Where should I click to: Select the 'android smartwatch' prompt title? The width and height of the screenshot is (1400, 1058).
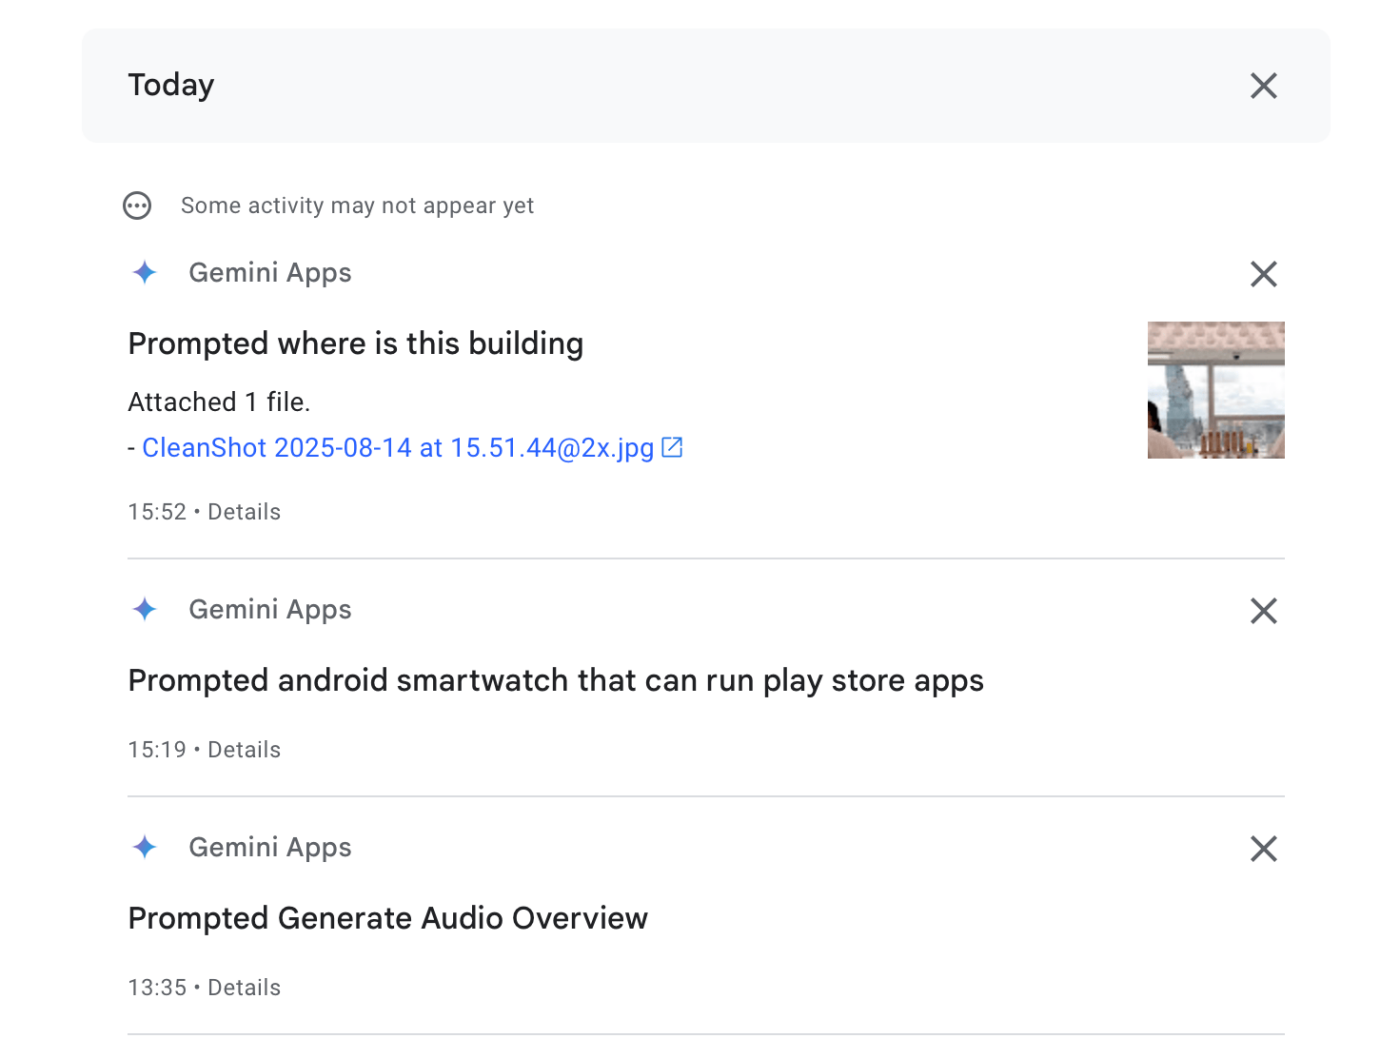(556, 680)
